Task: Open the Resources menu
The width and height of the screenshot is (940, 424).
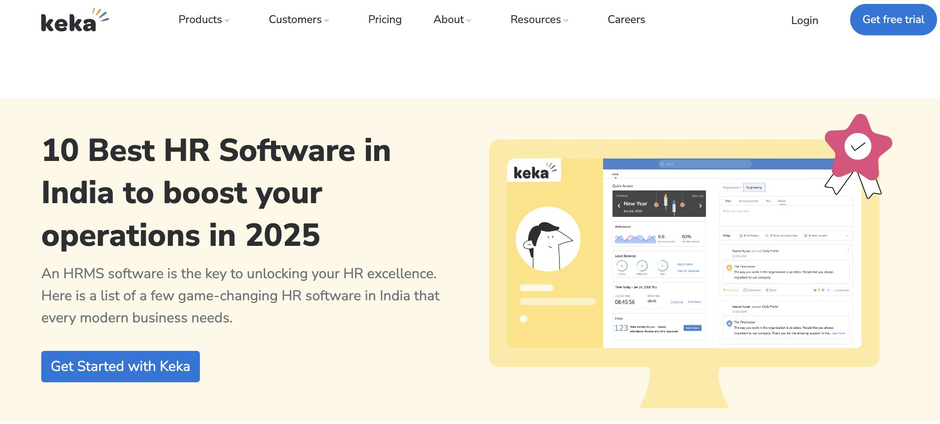Action: point(535,19)
